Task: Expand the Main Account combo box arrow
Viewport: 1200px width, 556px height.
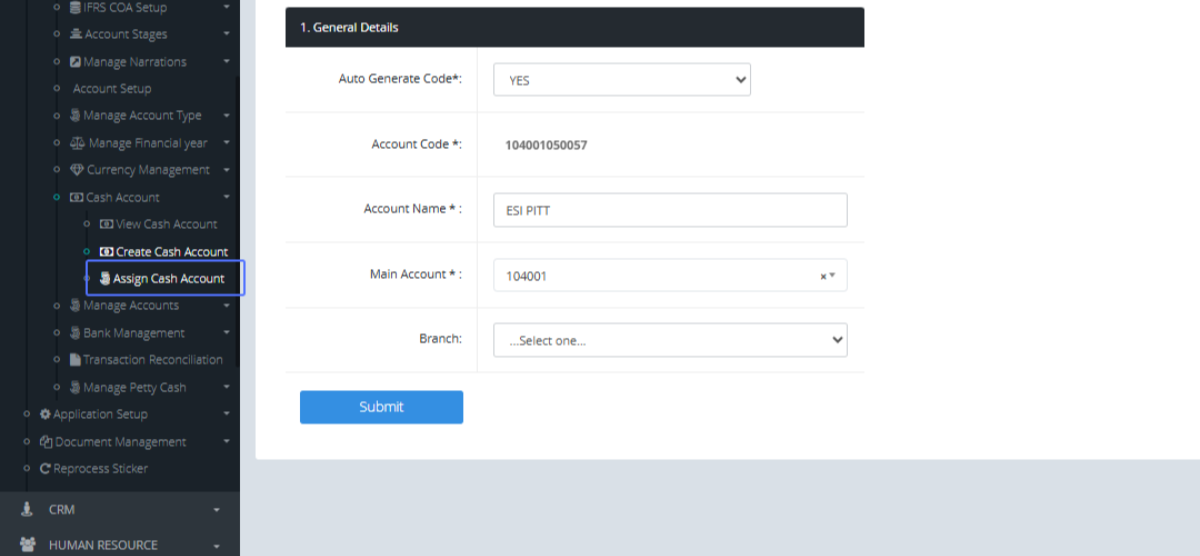Action: pos(833,276)
